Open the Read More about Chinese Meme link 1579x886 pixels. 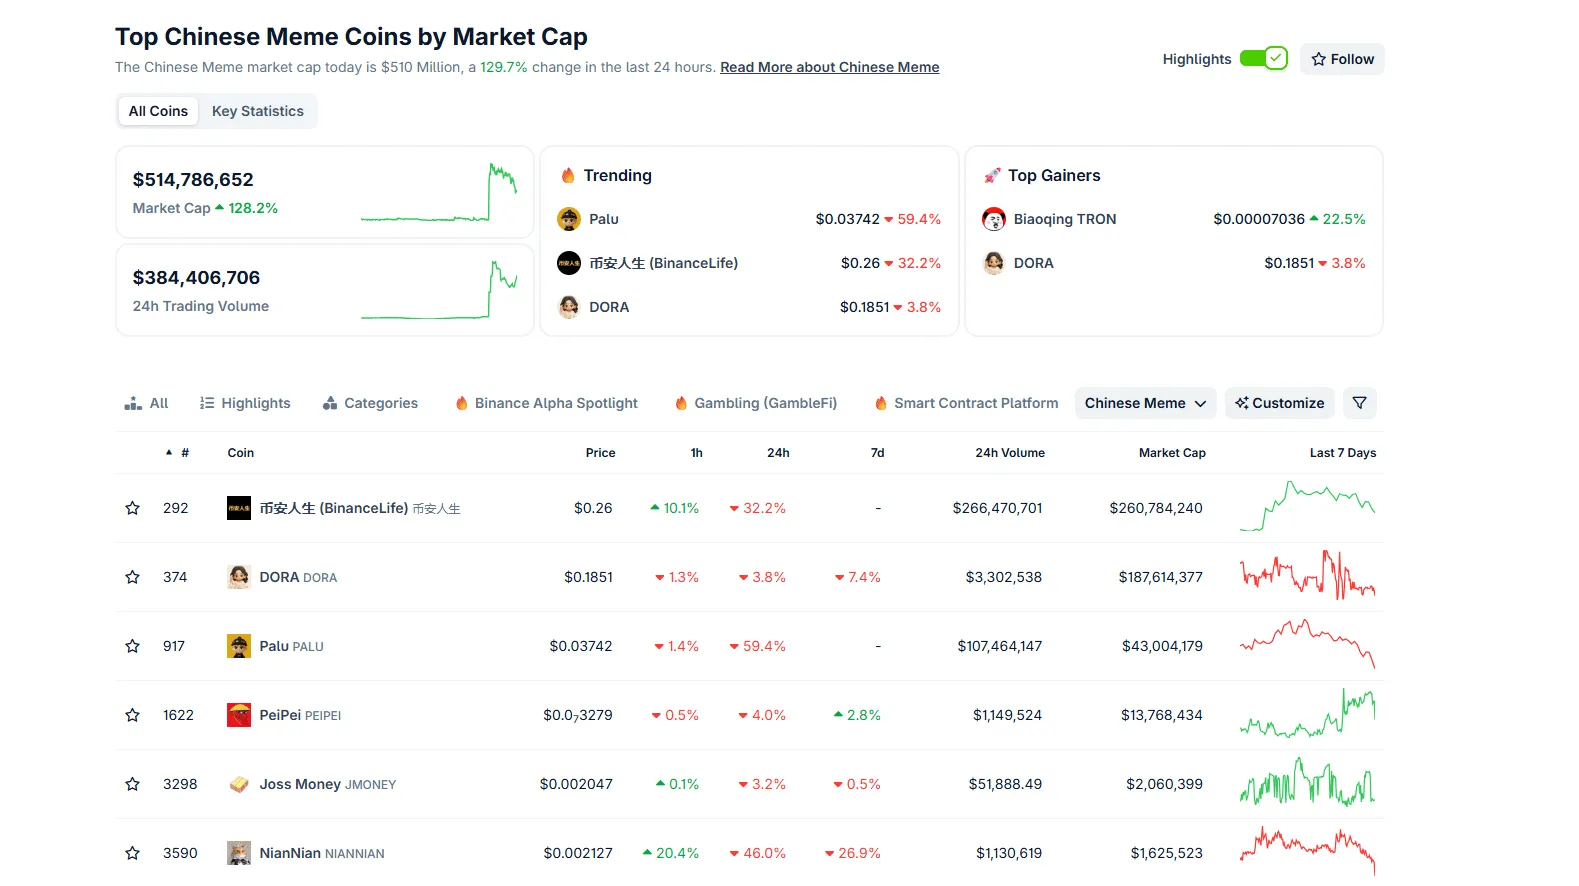pyautogui.click(x=829, y=67)
